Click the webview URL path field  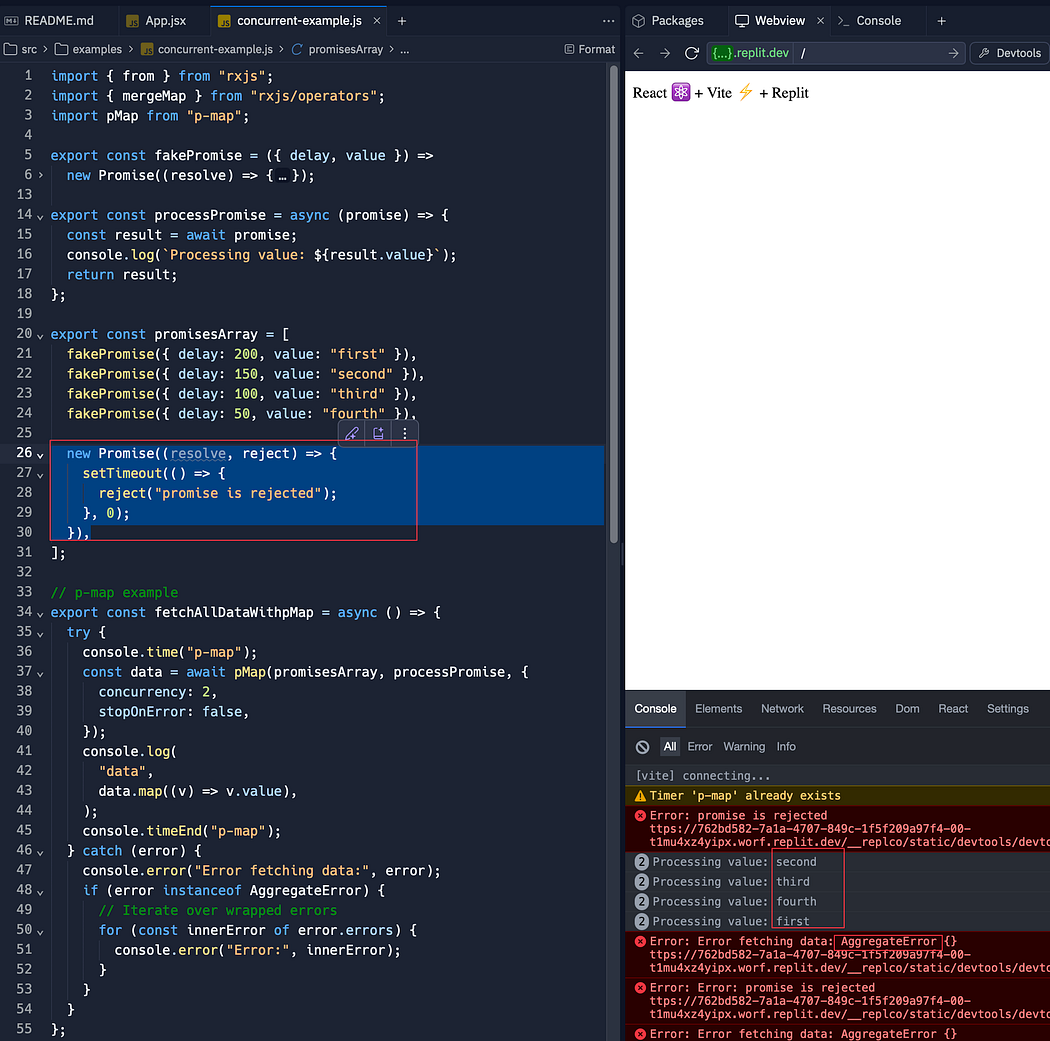(x=869, y=53)
